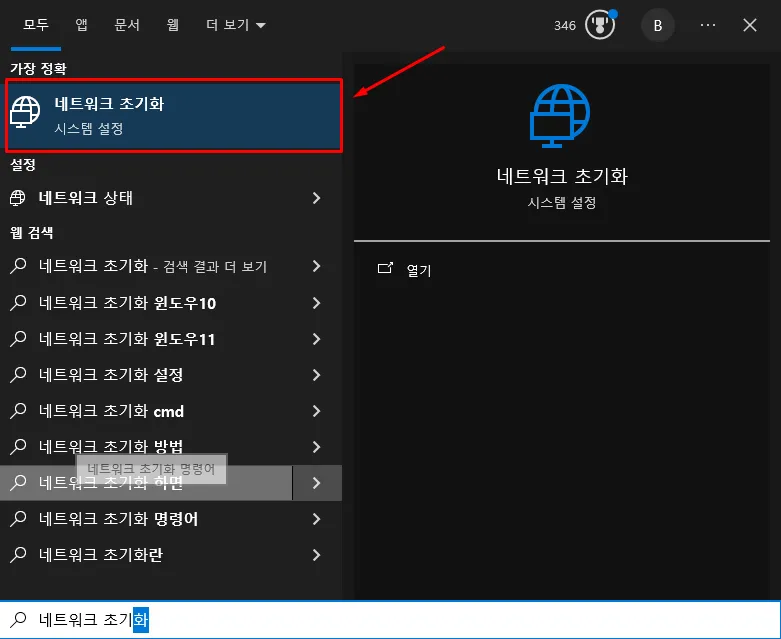This screenshot has height=639, width=781.
Task: Expand chevron for 명령어 suggestion
Action: 316,519
